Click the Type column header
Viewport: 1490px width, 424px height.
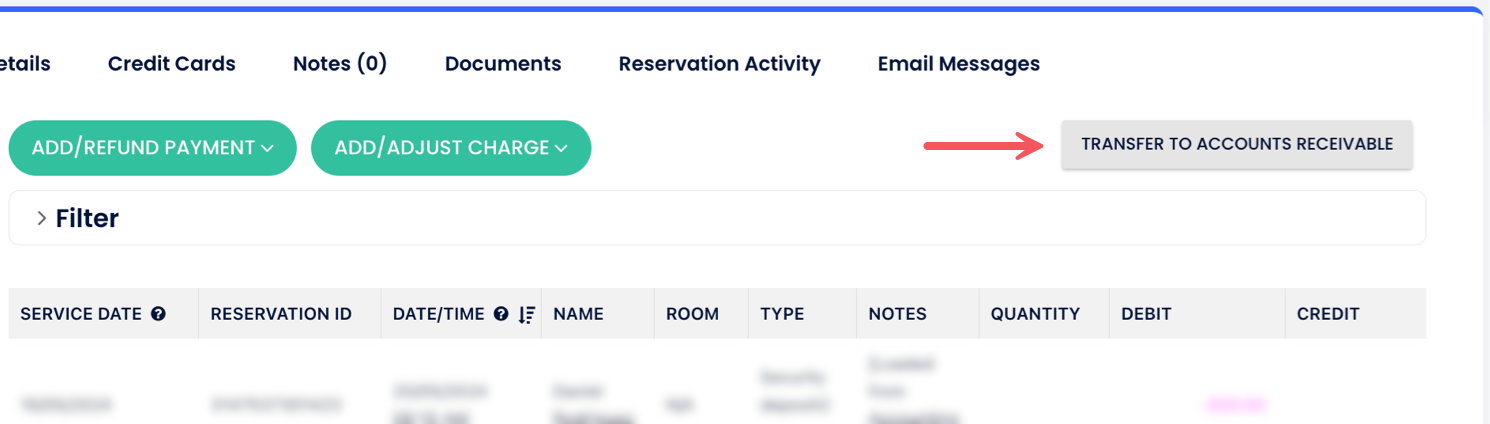[x=782, y=314]
